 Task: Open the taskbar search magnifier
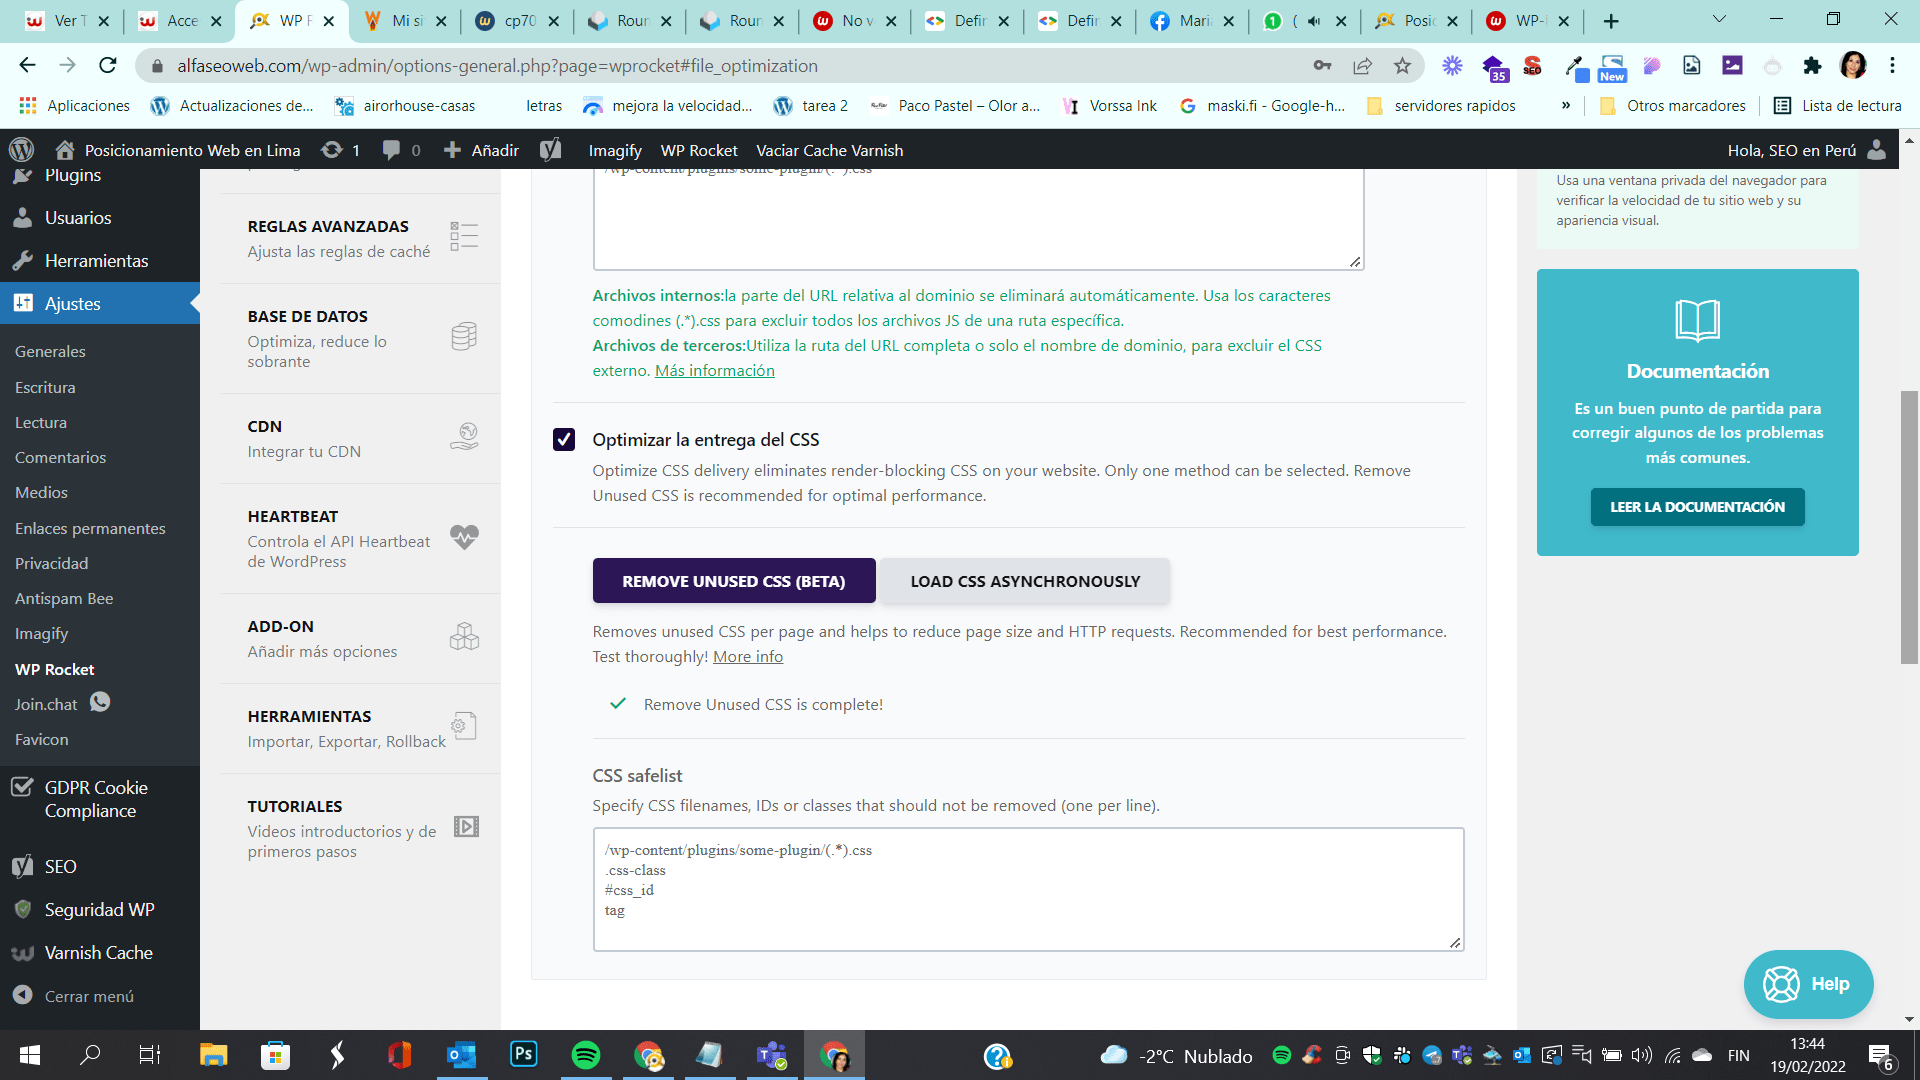point(90,1055)
